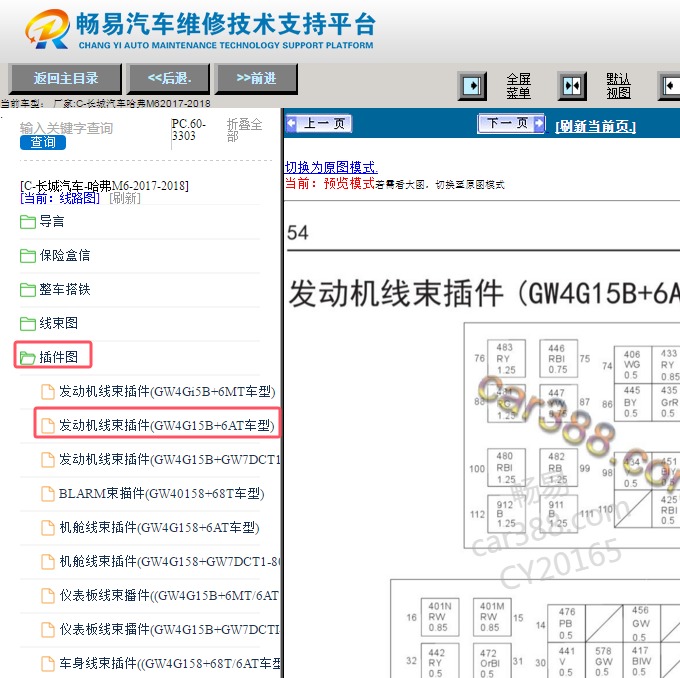The height and width of the screenshot is (678, 680).
Task: Click connector pin cell 912 B 1.25
Action: 506,514
